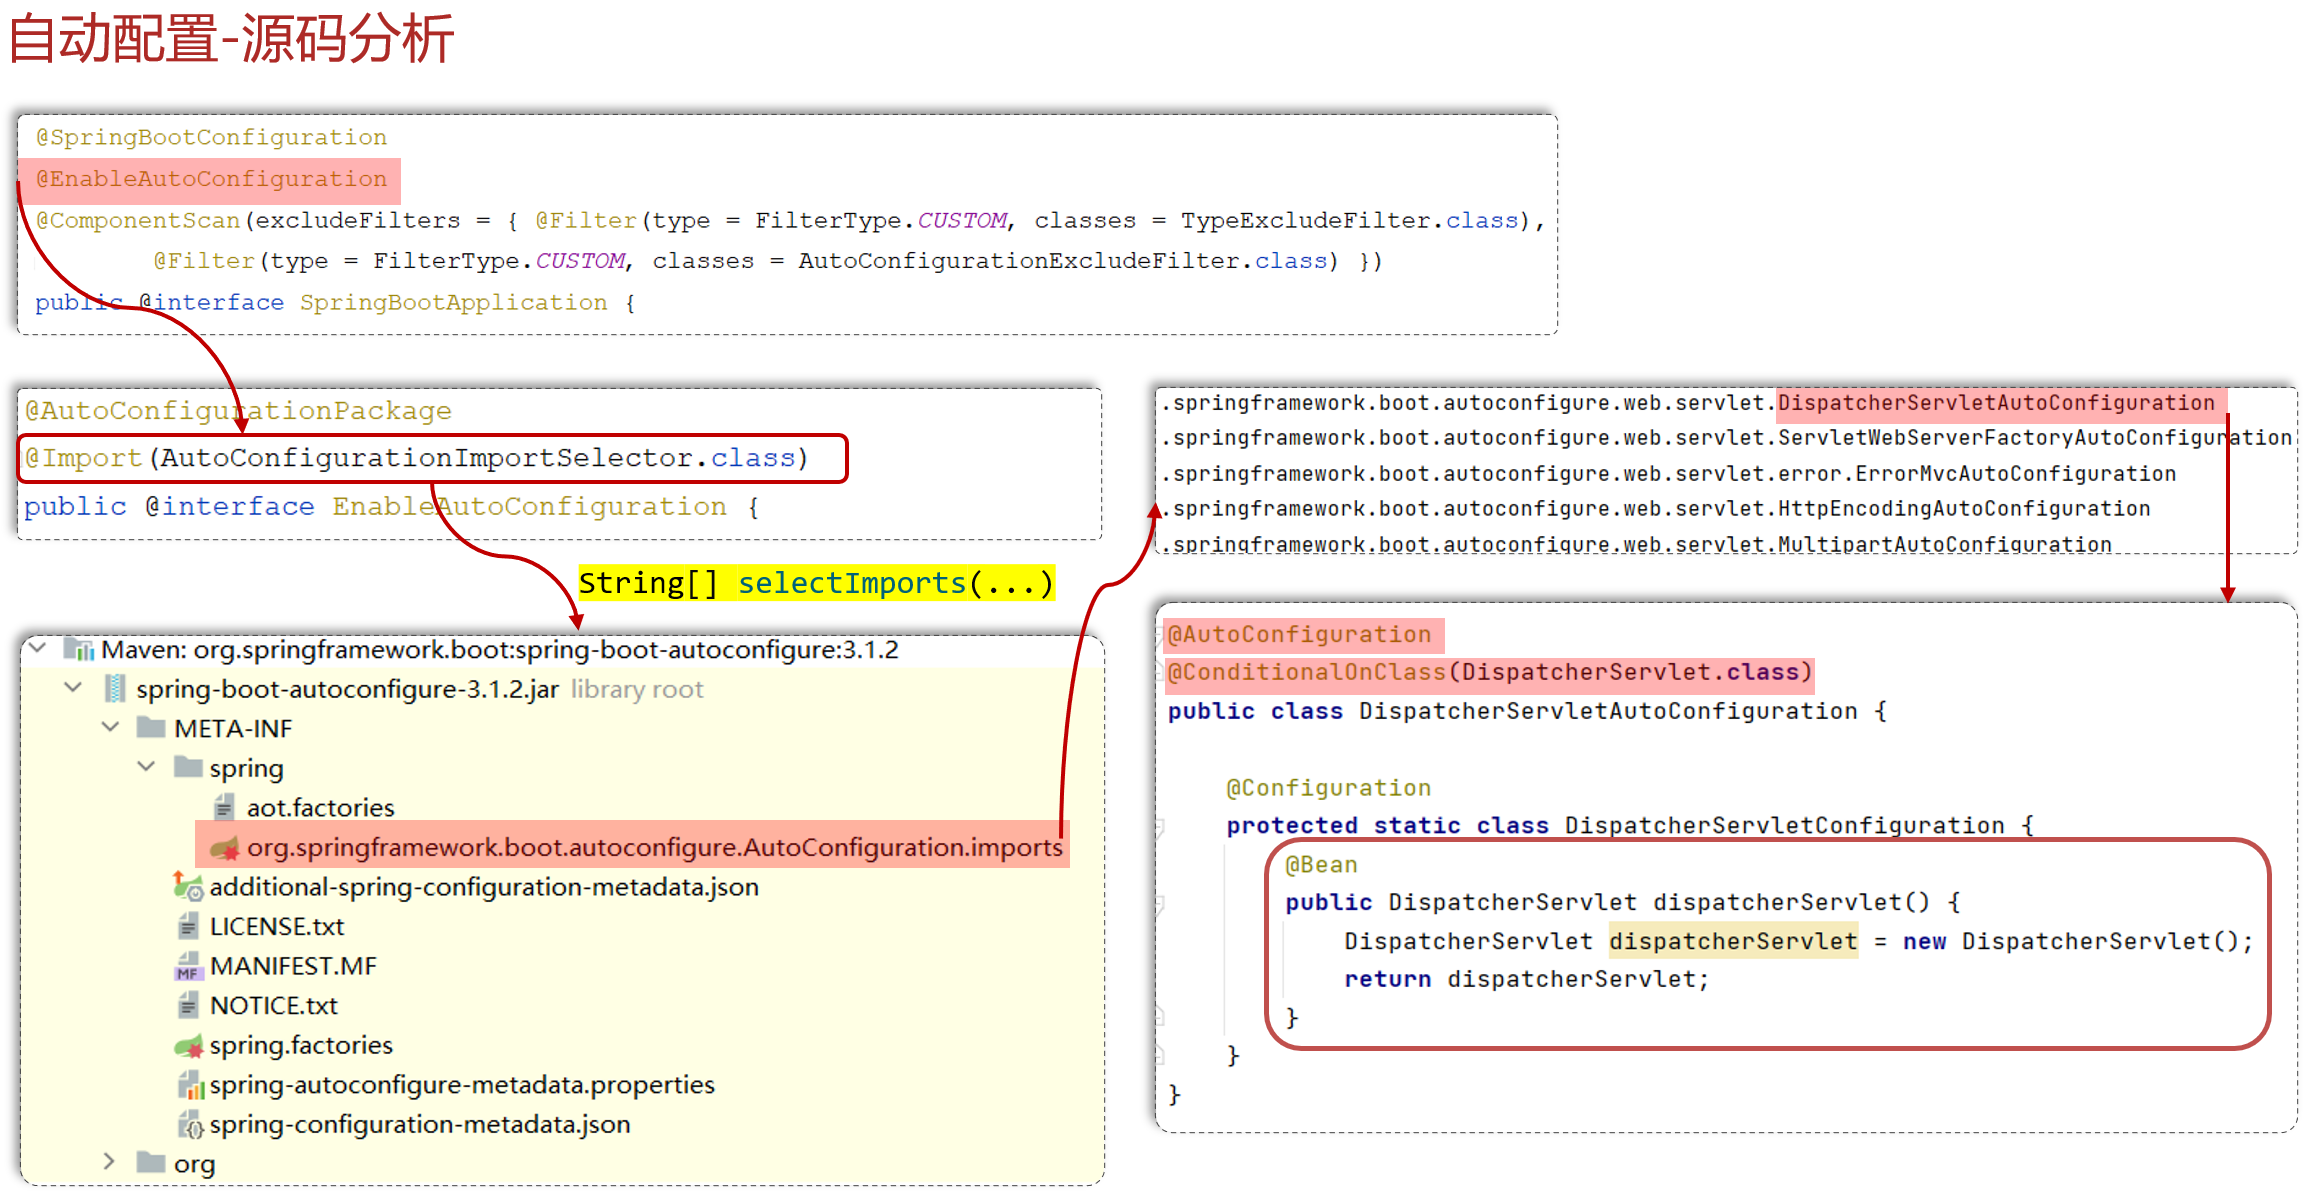Click the AutoConfiguration.imports leaf icon
Image resolution: width=2314 pixels, height=1199 pixels.
tap(225, 848)
